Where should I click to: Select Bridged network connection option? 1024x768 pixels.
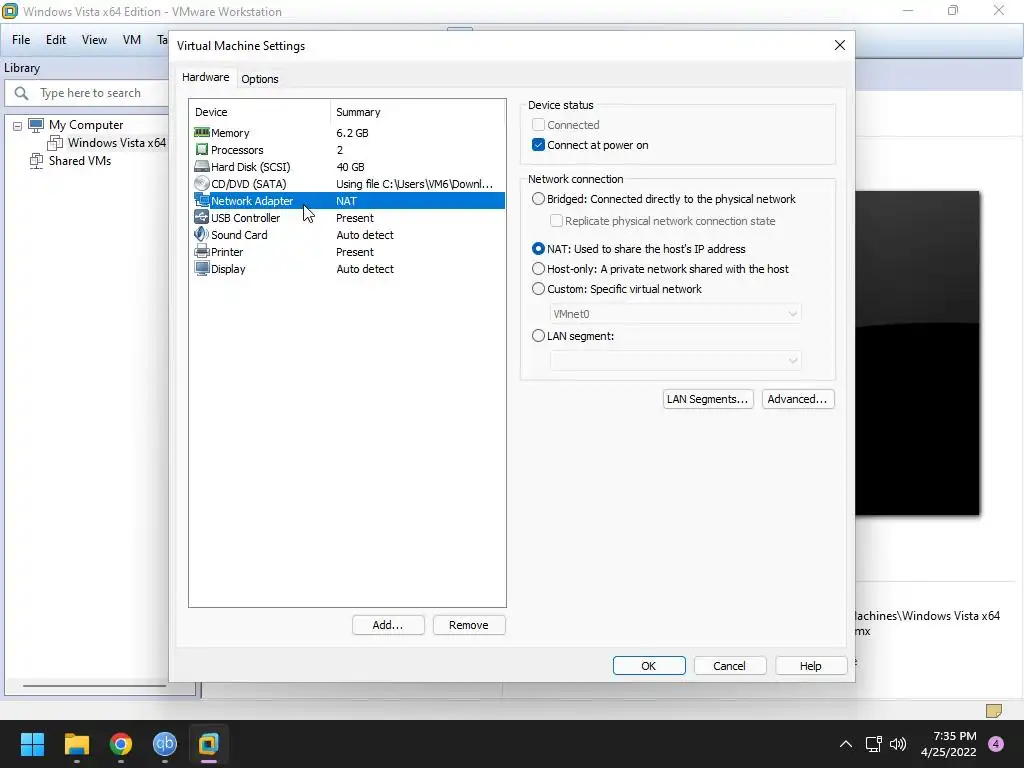click(x=538, y=199)
